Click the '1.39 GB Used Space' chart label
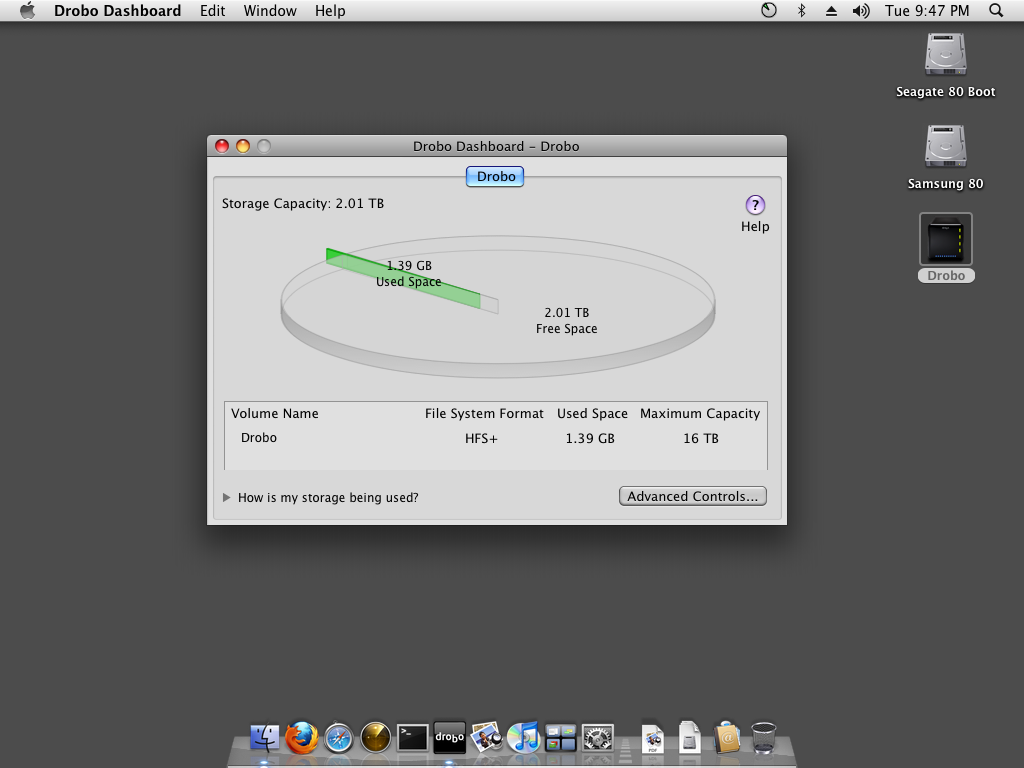 coord(409,274)
